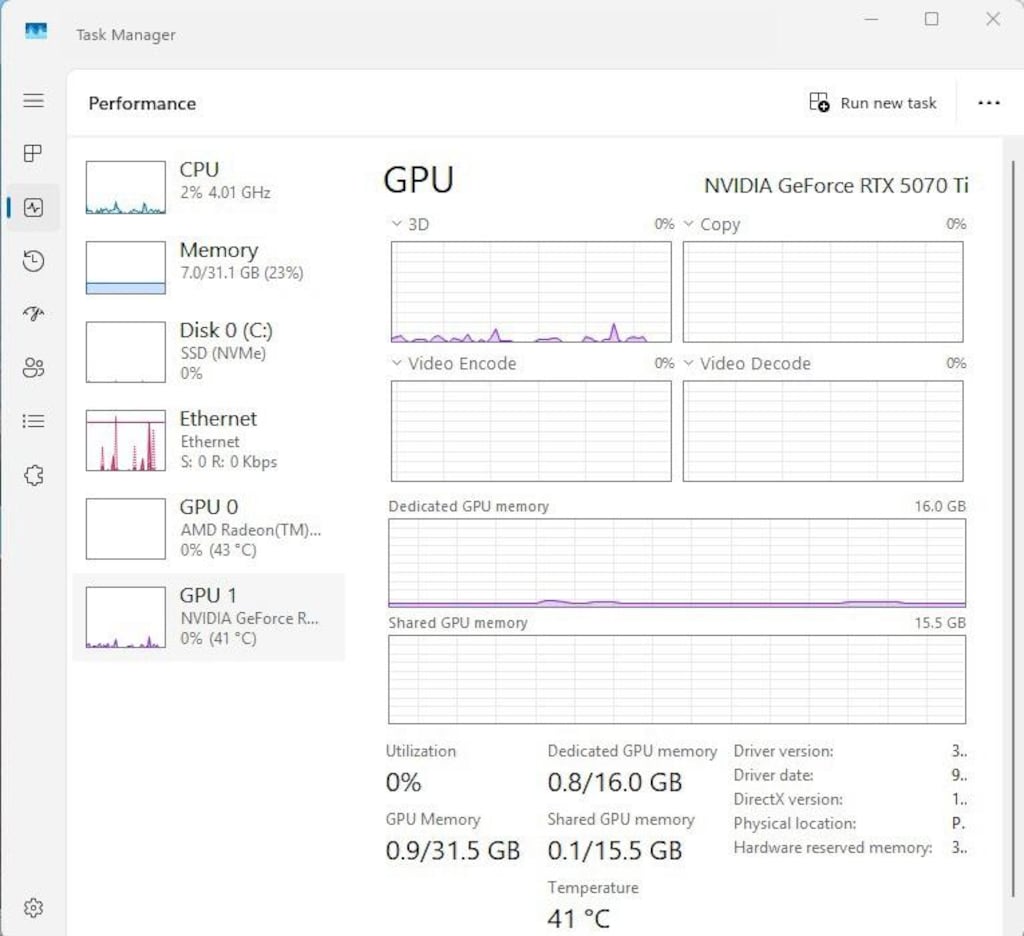Select the Performance page icon
The width and height of the screenshot is (1024, 936).
(33, 208)
